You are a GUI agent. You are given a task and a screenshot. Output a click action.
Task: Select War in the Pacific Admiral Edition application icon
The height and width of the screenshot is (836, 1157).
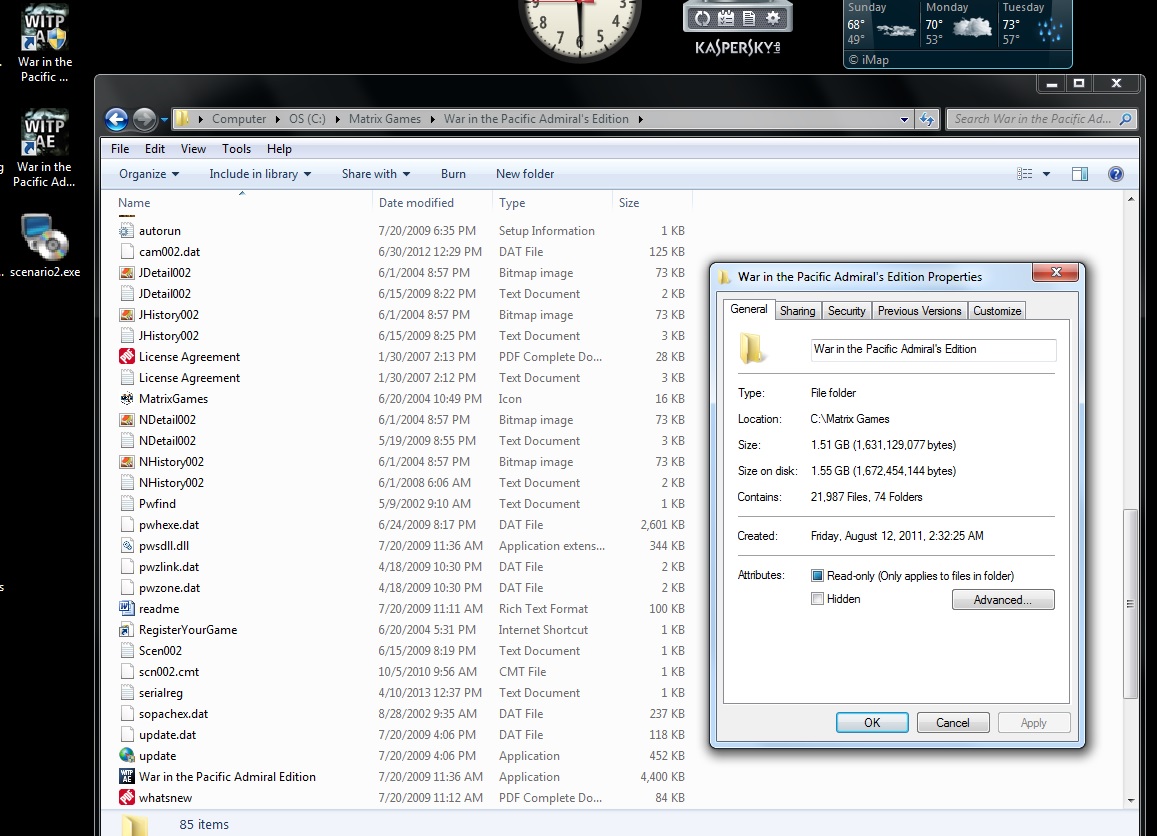[127, 776]
